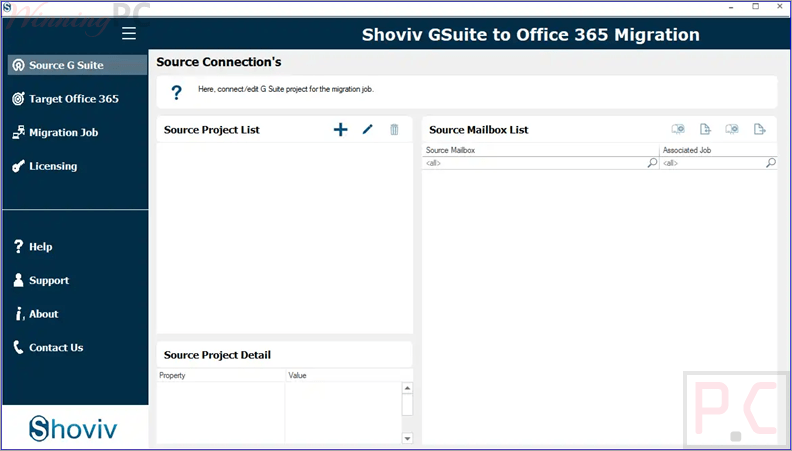Open the Licensing page

pyautogui.click(x=44, y=166)
